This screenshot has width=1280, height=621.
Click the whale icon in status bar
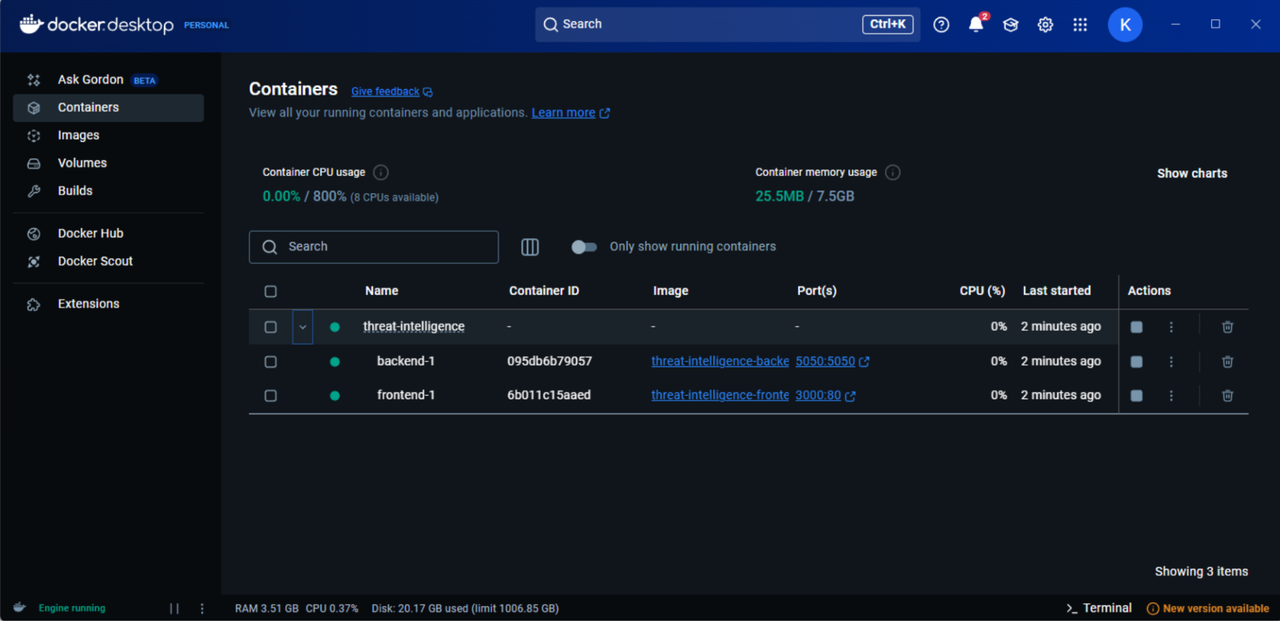(19, 607)
